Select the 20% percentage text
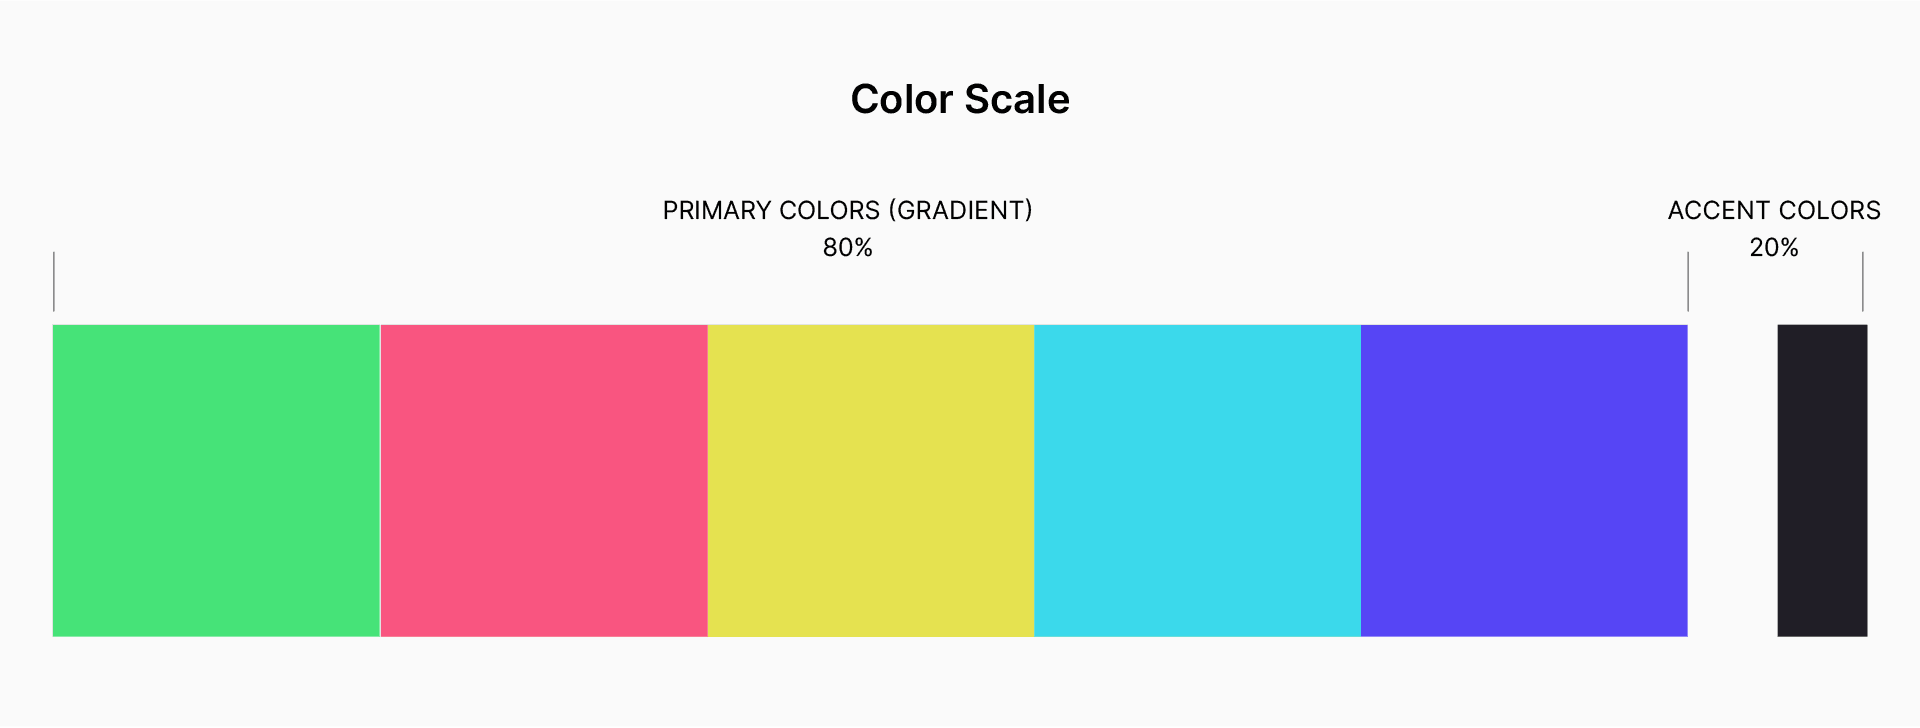This screenshot has width=1920, height=728. click(x=1774, y=247)
